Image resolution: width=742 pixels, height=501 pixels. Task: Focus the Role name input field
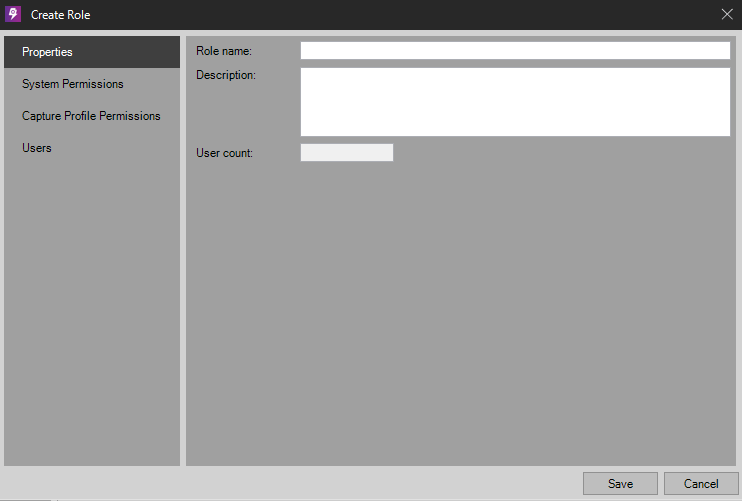(x=515, y=51)
